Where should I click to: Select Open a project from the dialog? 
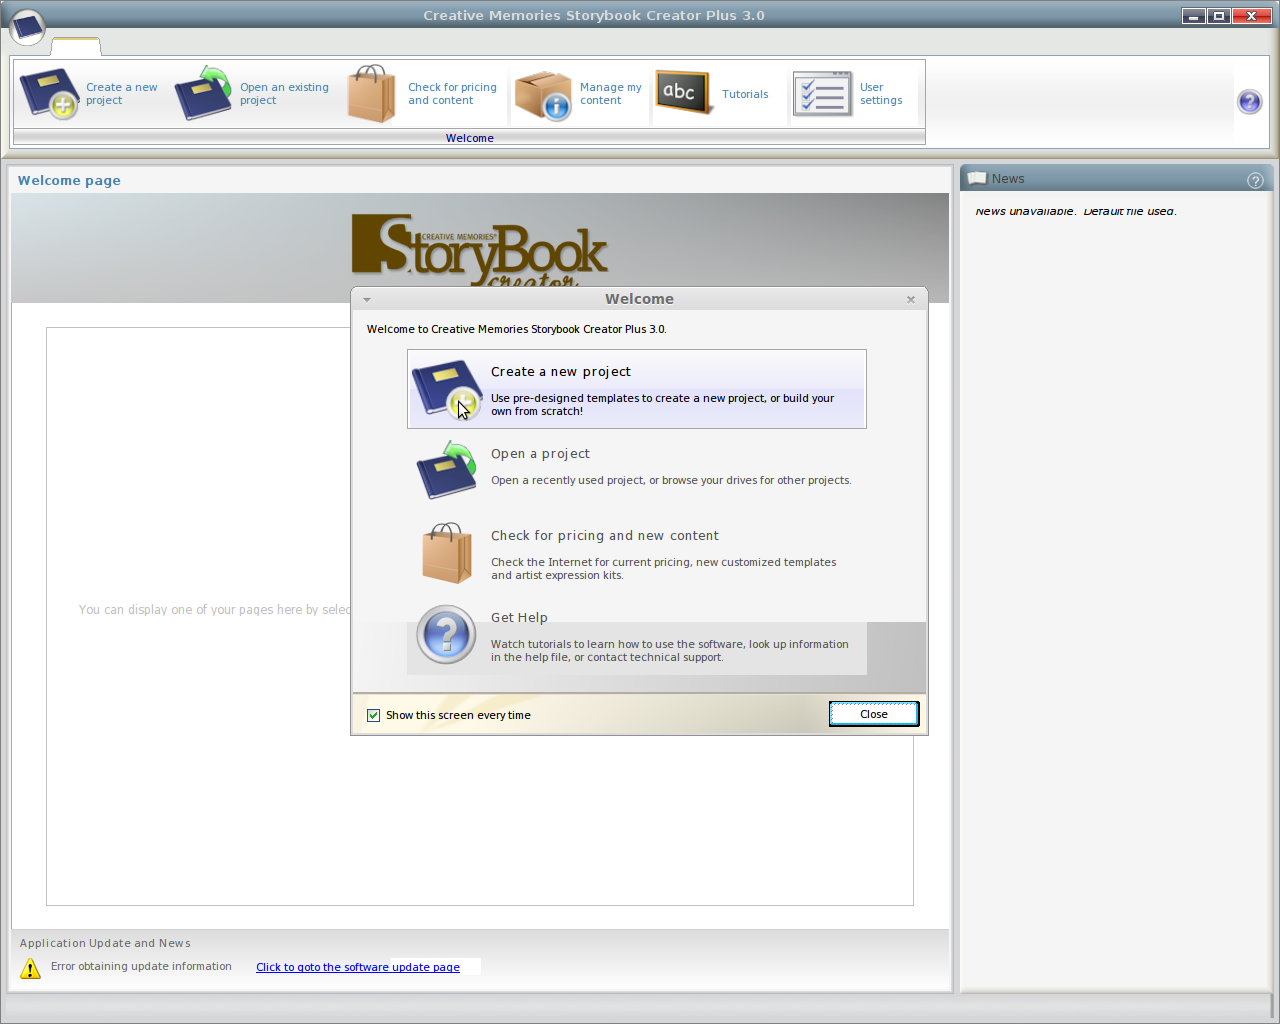(636, 468)
